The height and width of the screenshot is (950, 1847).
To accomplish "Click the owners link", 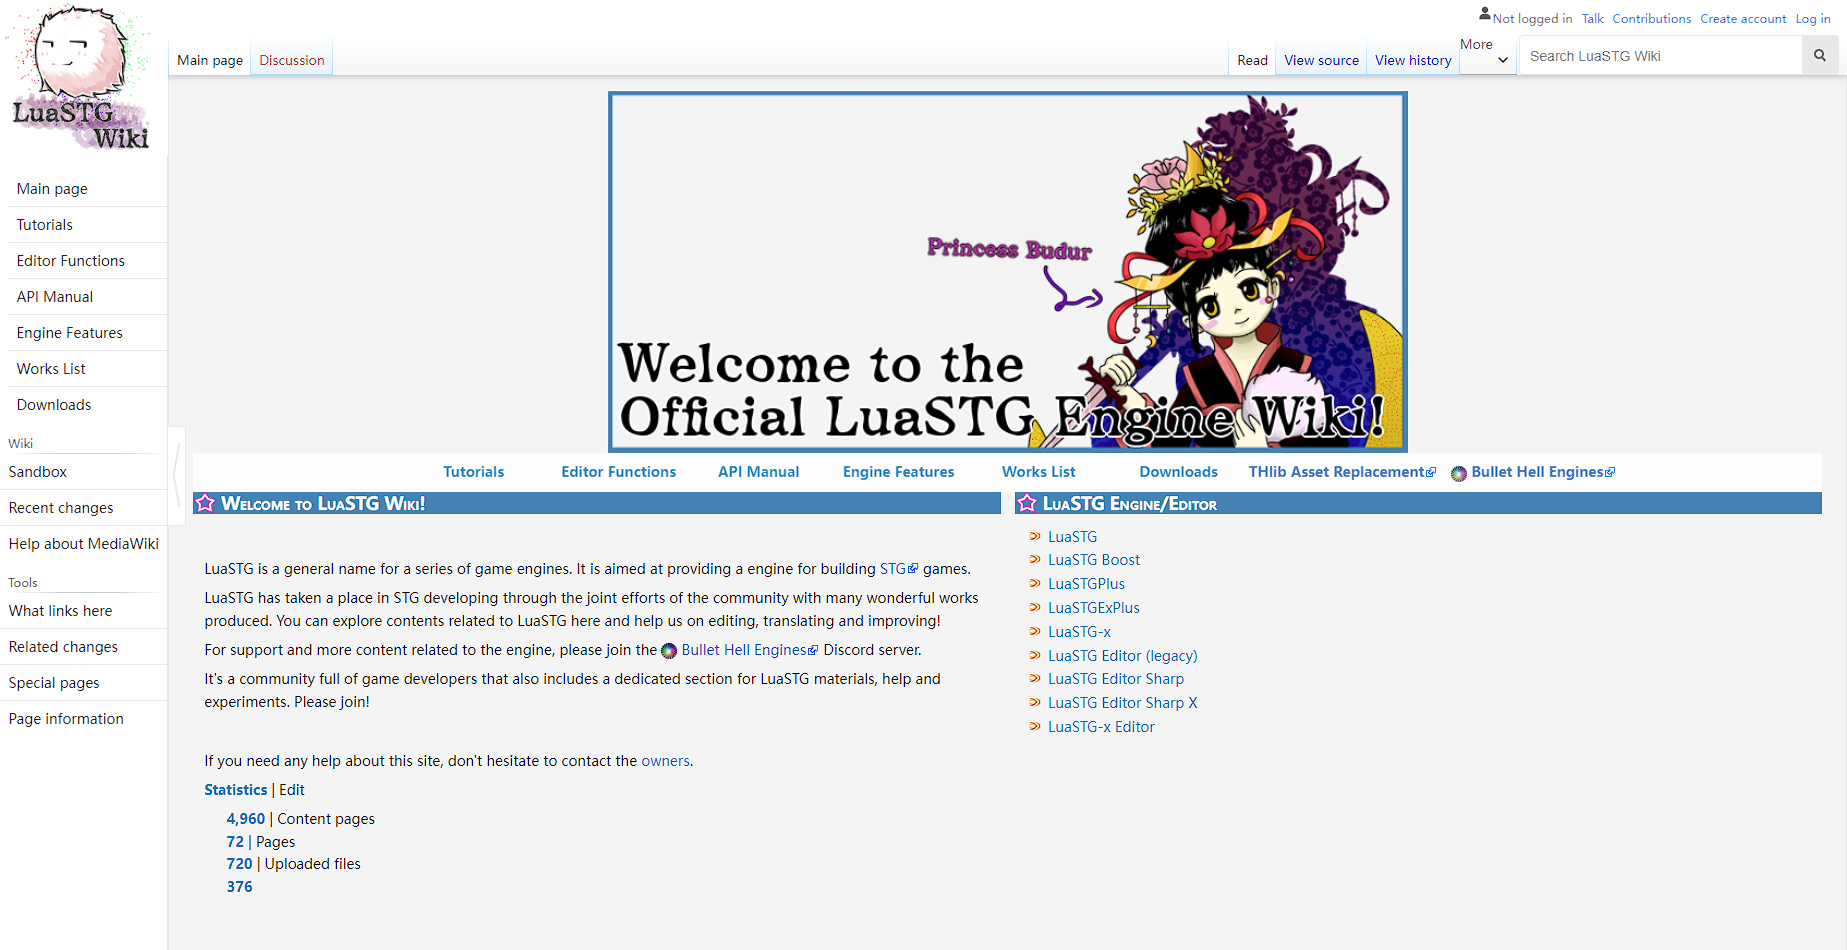I will click(665, 761).
